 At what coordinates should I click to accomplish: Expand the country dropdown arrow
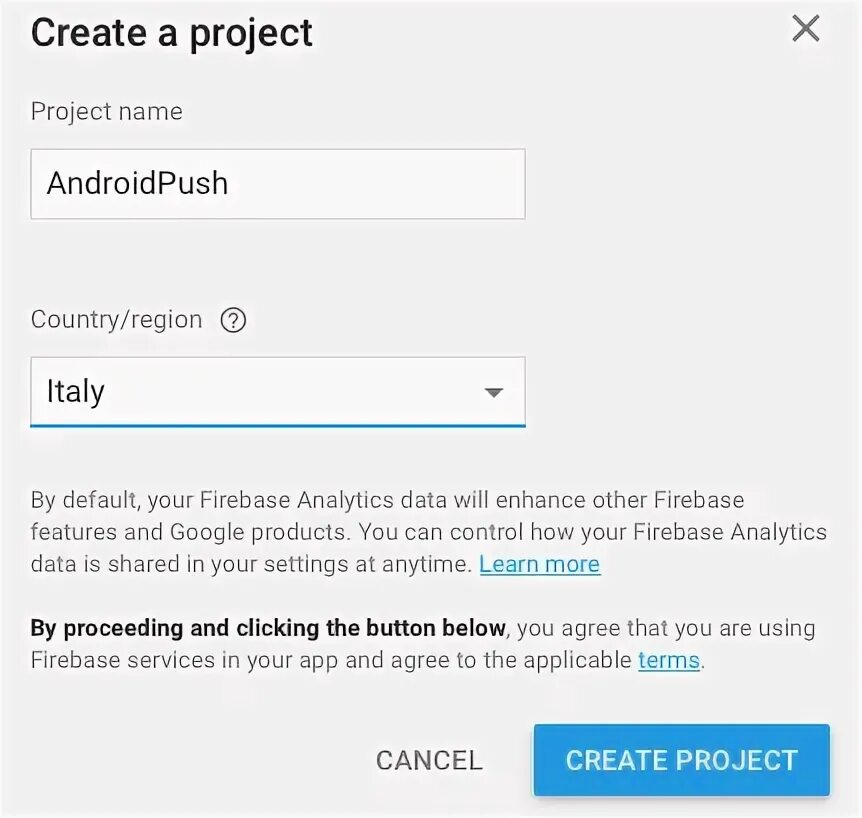[x=493, y=392]
